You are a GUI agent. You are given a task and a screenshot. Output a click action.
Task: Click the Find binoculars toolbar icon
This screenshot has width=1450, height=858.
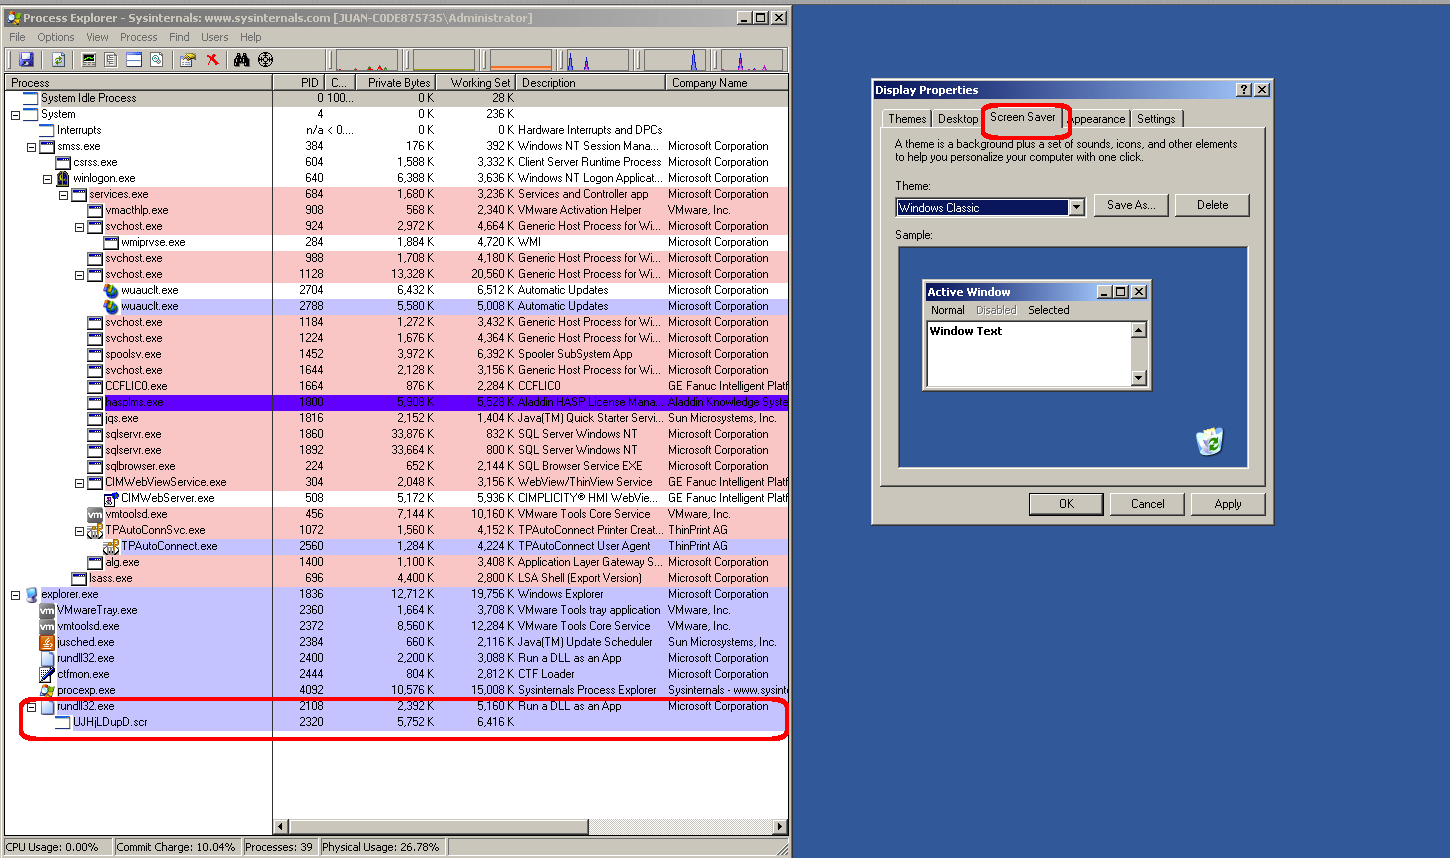coord(241,60)
